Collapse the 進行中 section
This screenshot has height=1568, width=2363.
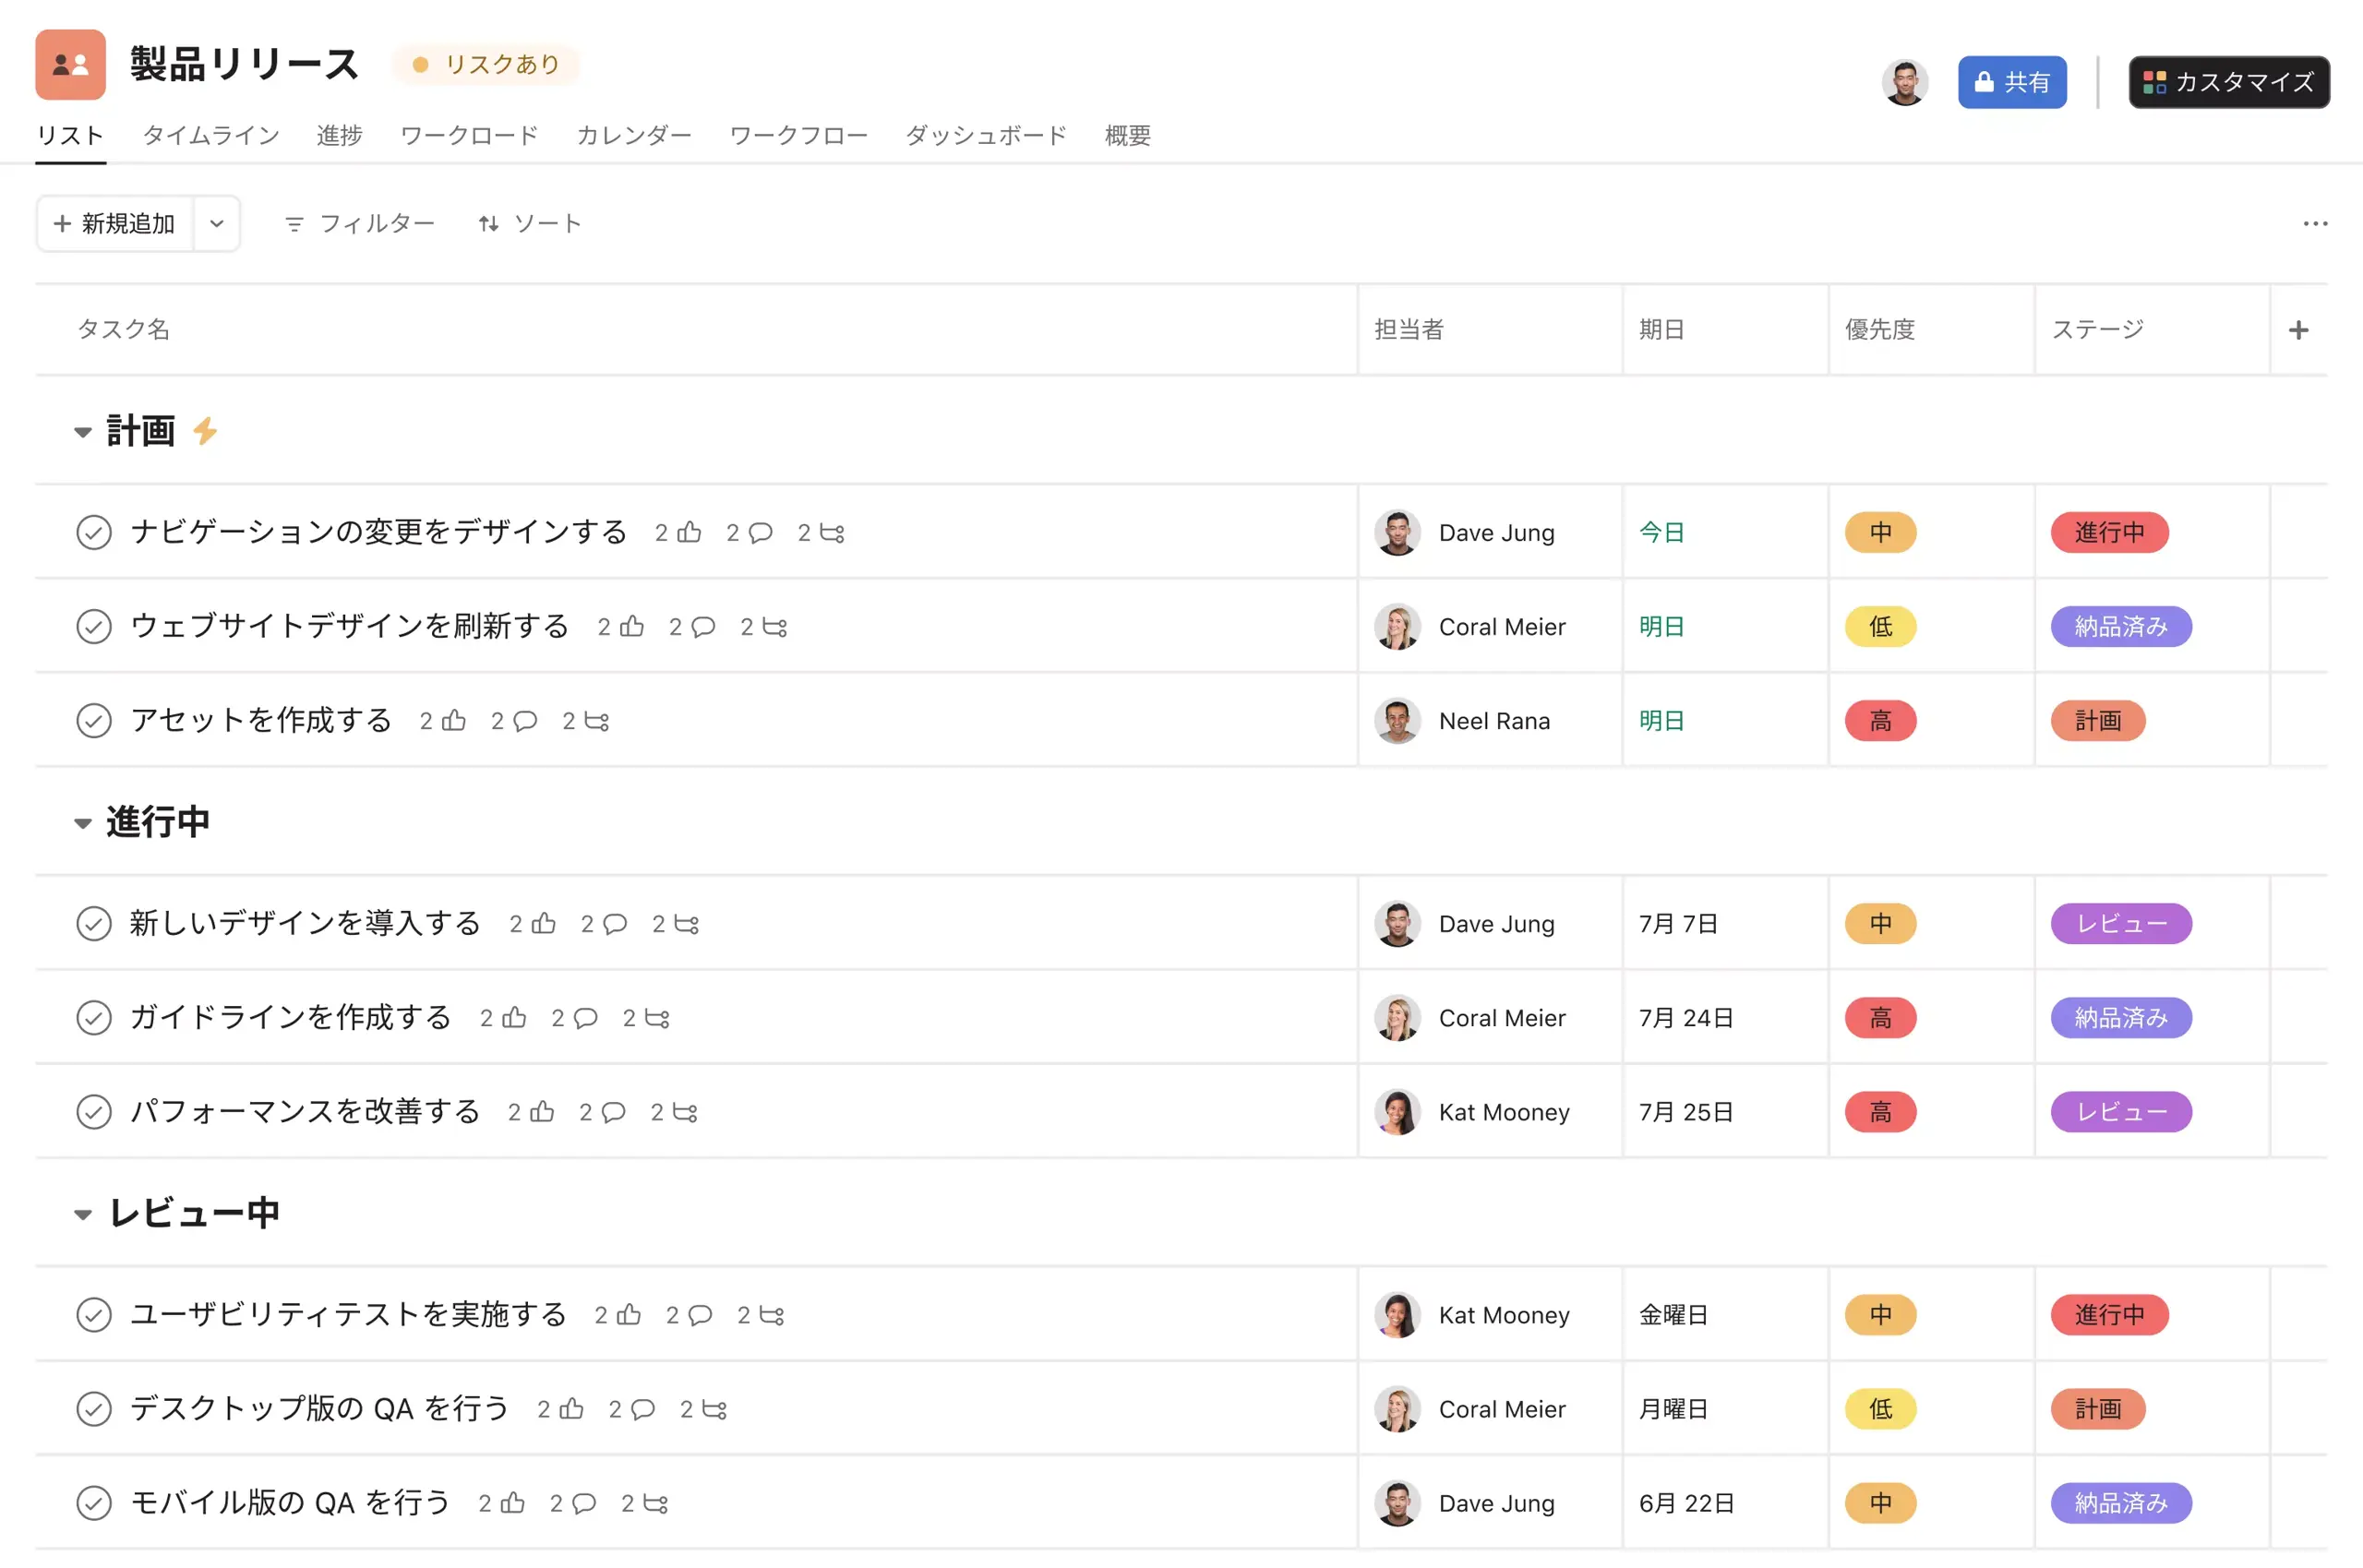84,822
